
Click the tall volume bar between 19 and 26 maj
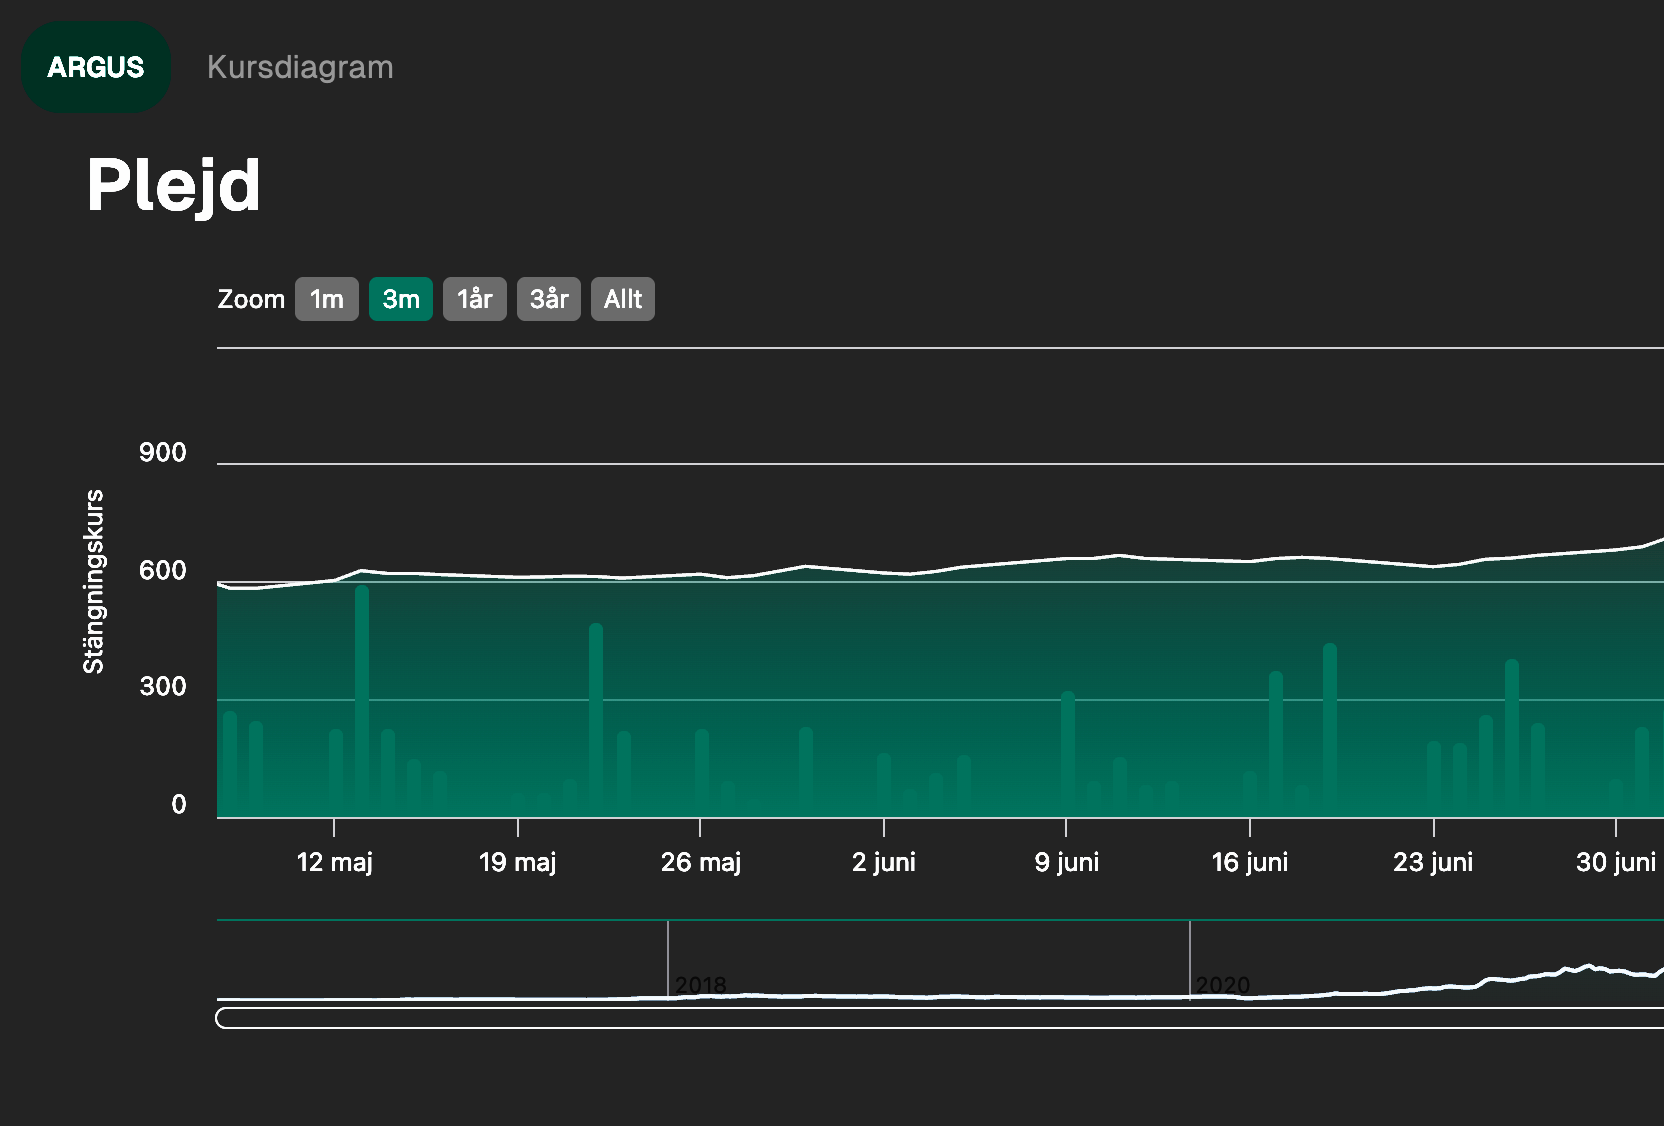(x=596, y=719)
